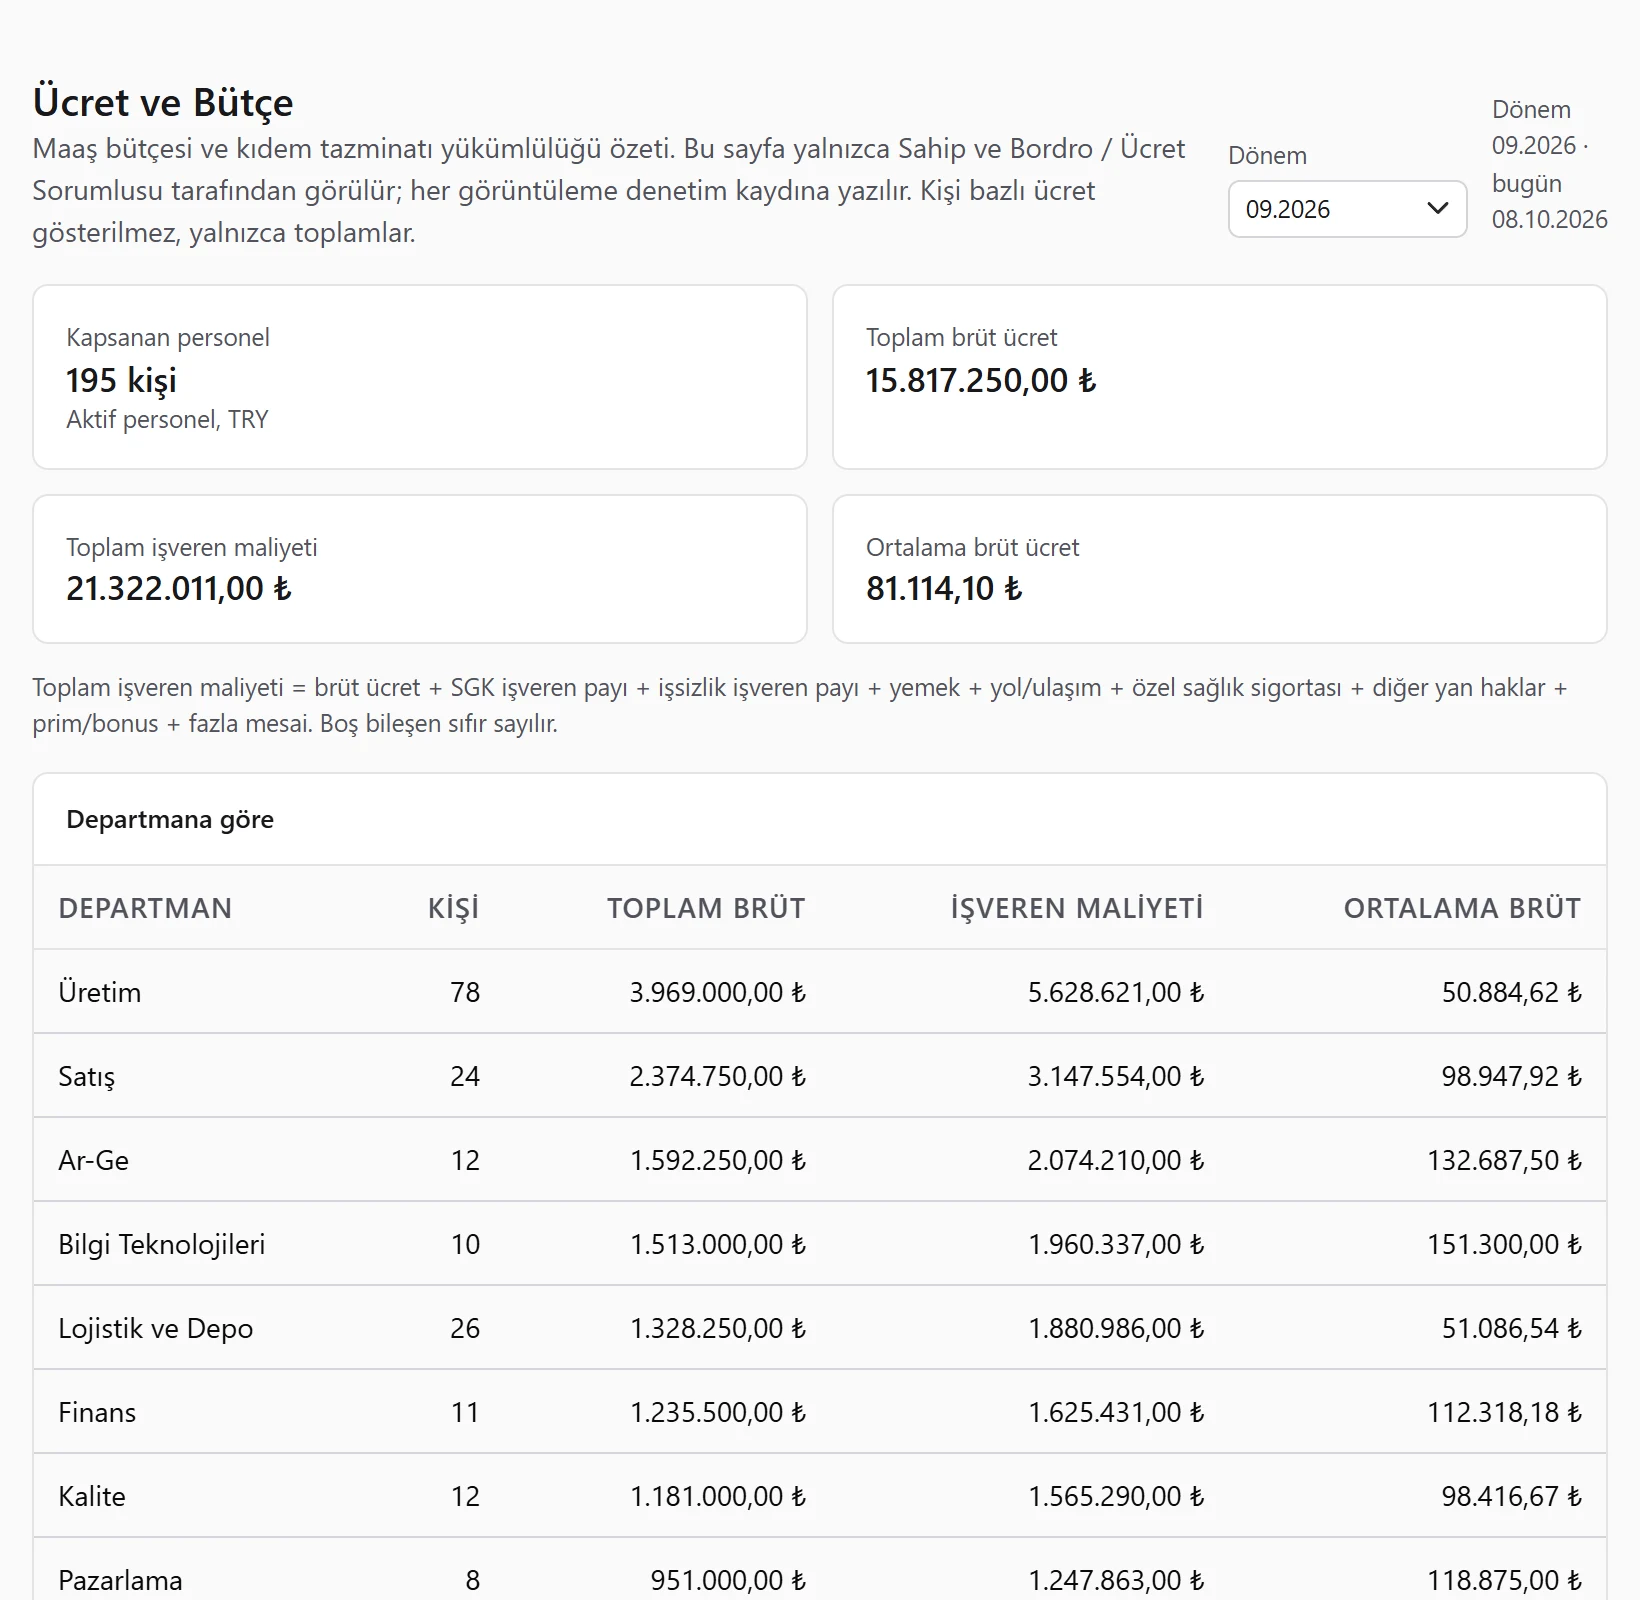Click Lojistik ve Depo headcount '26'
Viewport: 1640px width, 1600px height.
(465, 1328)
